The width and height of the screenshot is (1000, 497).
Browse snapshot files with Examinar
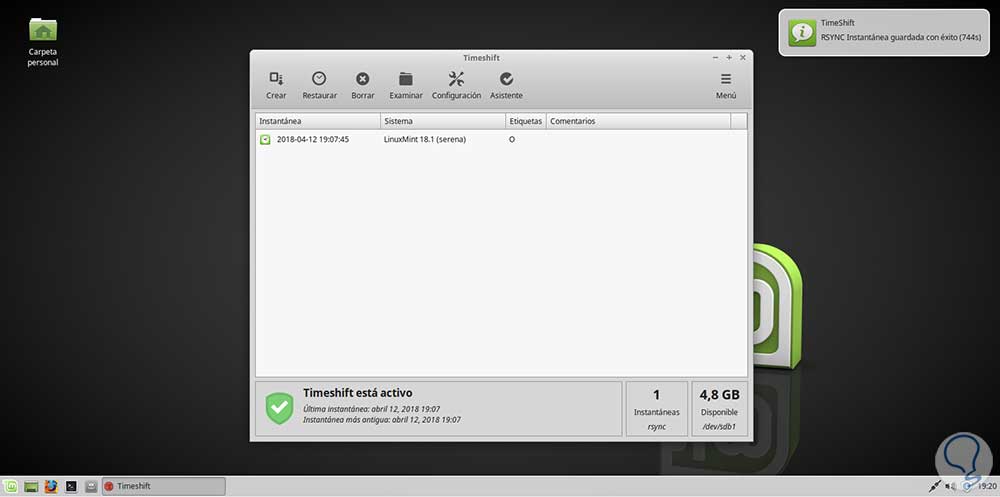(x=406, y=85)
